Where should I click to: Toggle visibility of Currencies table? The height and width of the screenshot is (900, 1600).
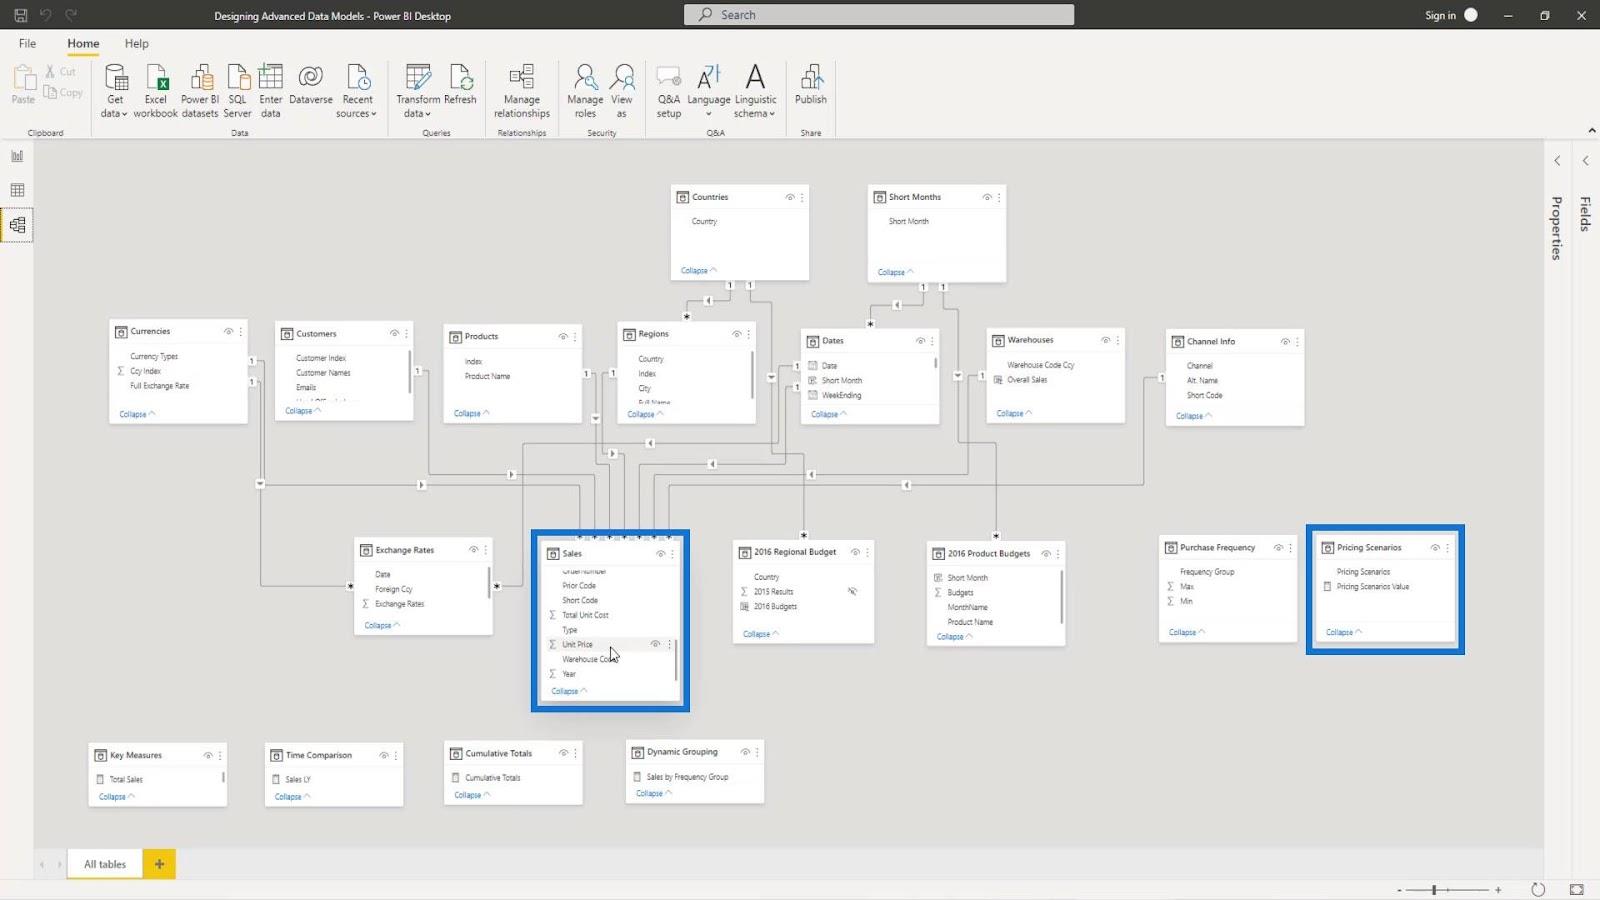(228, 331)
